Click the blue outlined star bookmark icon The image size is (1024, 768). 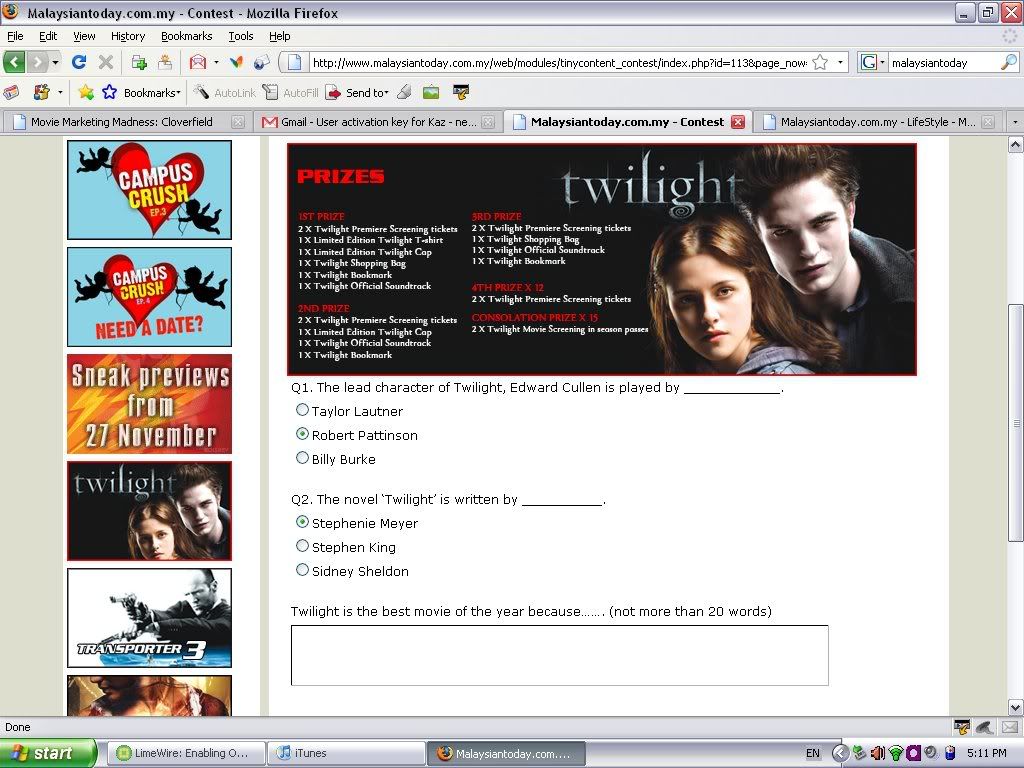point(109,92)
